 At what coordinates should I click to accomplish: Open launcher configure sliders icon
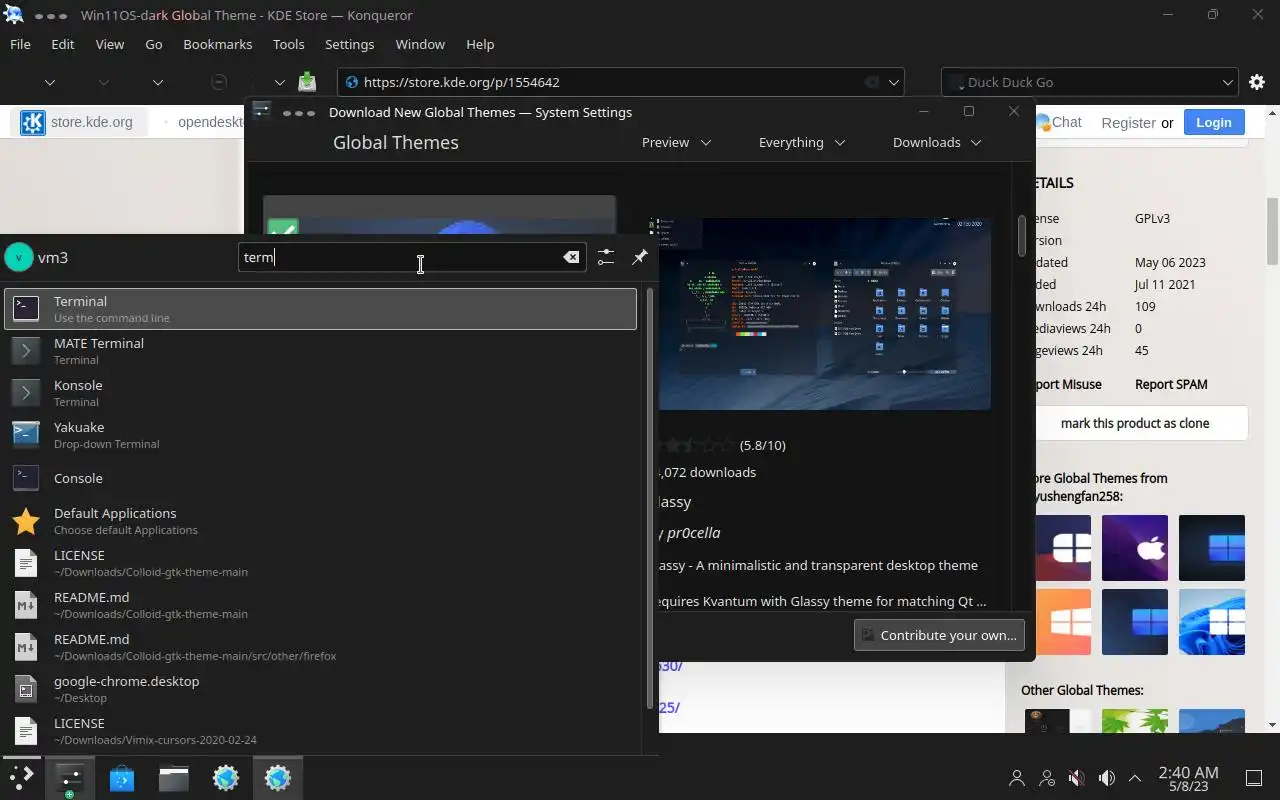click(x=606, y=257)
